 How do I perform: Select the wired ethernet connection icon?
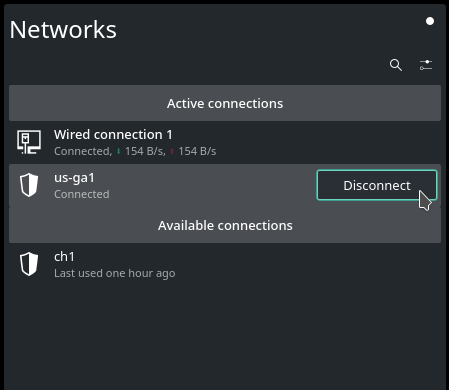click(29, 142)
